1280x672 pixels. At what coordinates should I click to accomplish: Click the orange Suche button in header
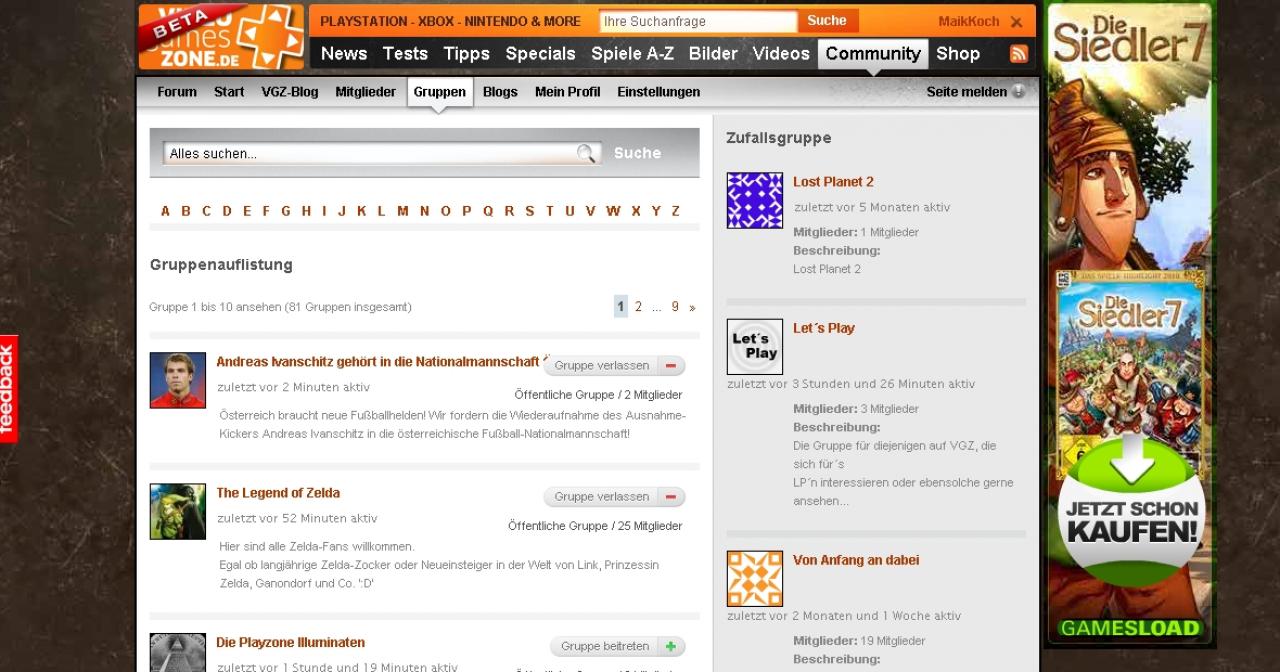tap(827, 21)
